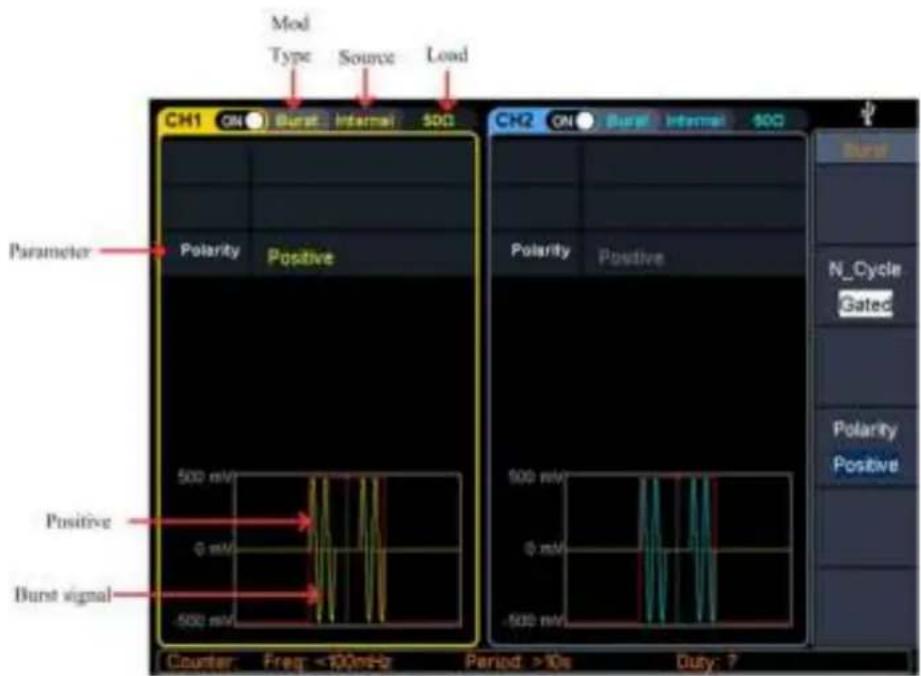Open the Burst menu title
Image resolution: width=921 pixels, height=676 pixels.
pyautogui.click(x=865, y=150)
